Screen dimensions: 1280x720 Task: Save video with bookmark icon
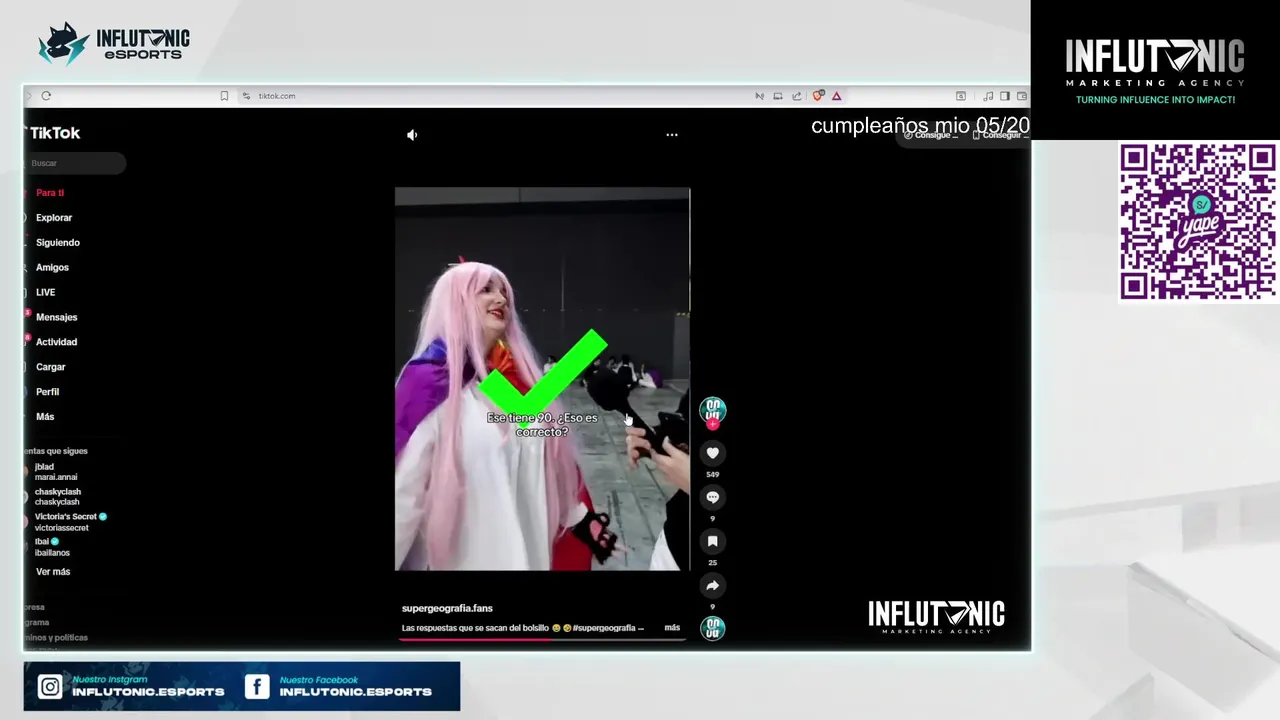[712, 541]
